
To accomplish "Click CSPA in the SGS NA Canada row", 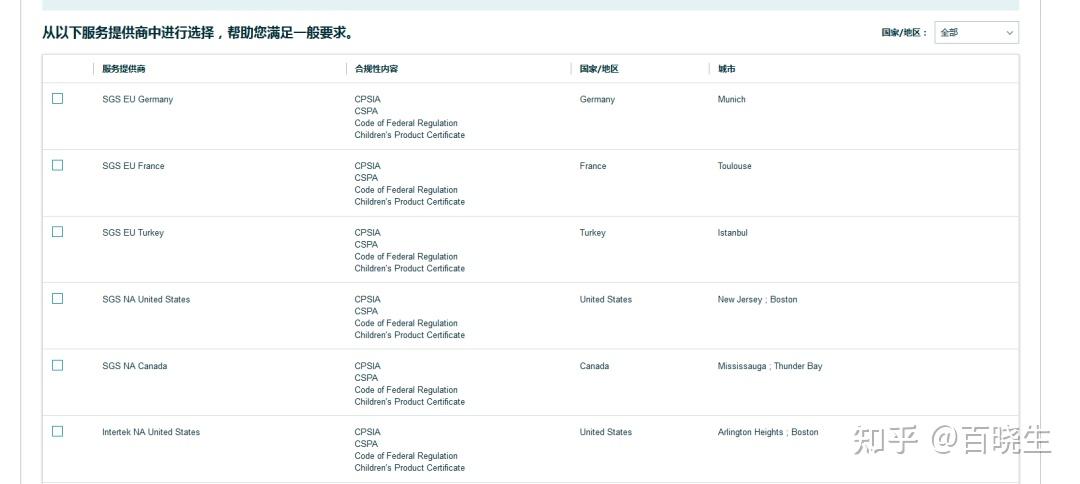I will click(x=366, y=378).
